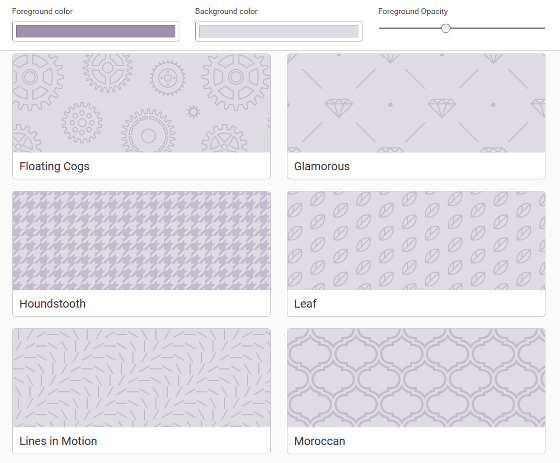560x463 pixels.
Task: Click the Lines in Motion title
Action: click(58, 441)
